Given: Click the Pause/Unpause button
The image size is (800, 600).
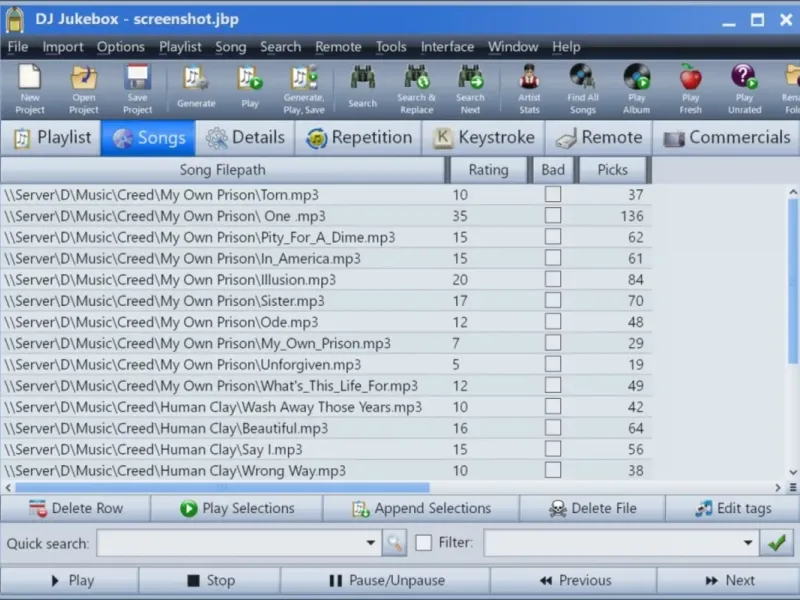Looking at the screenshot, I should point(385,581).
